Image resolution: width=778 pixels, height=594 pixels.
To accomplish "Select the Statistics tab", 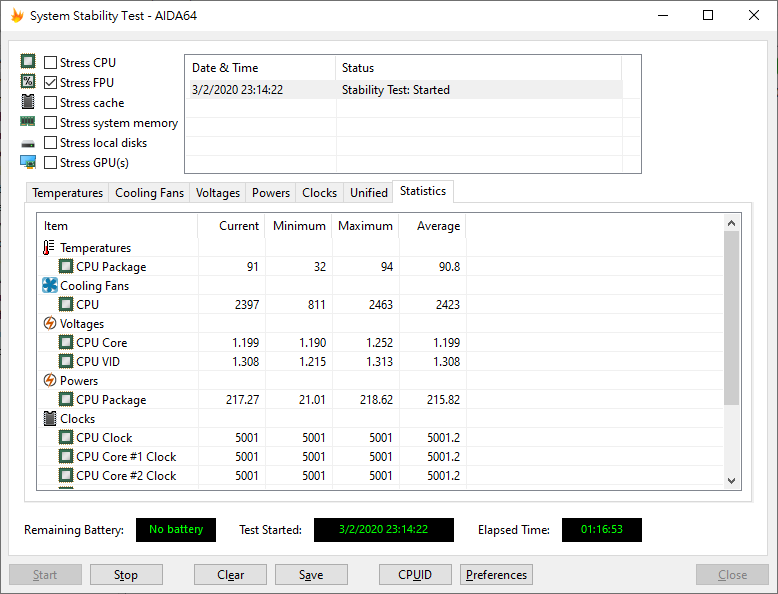I will point(423,191).
